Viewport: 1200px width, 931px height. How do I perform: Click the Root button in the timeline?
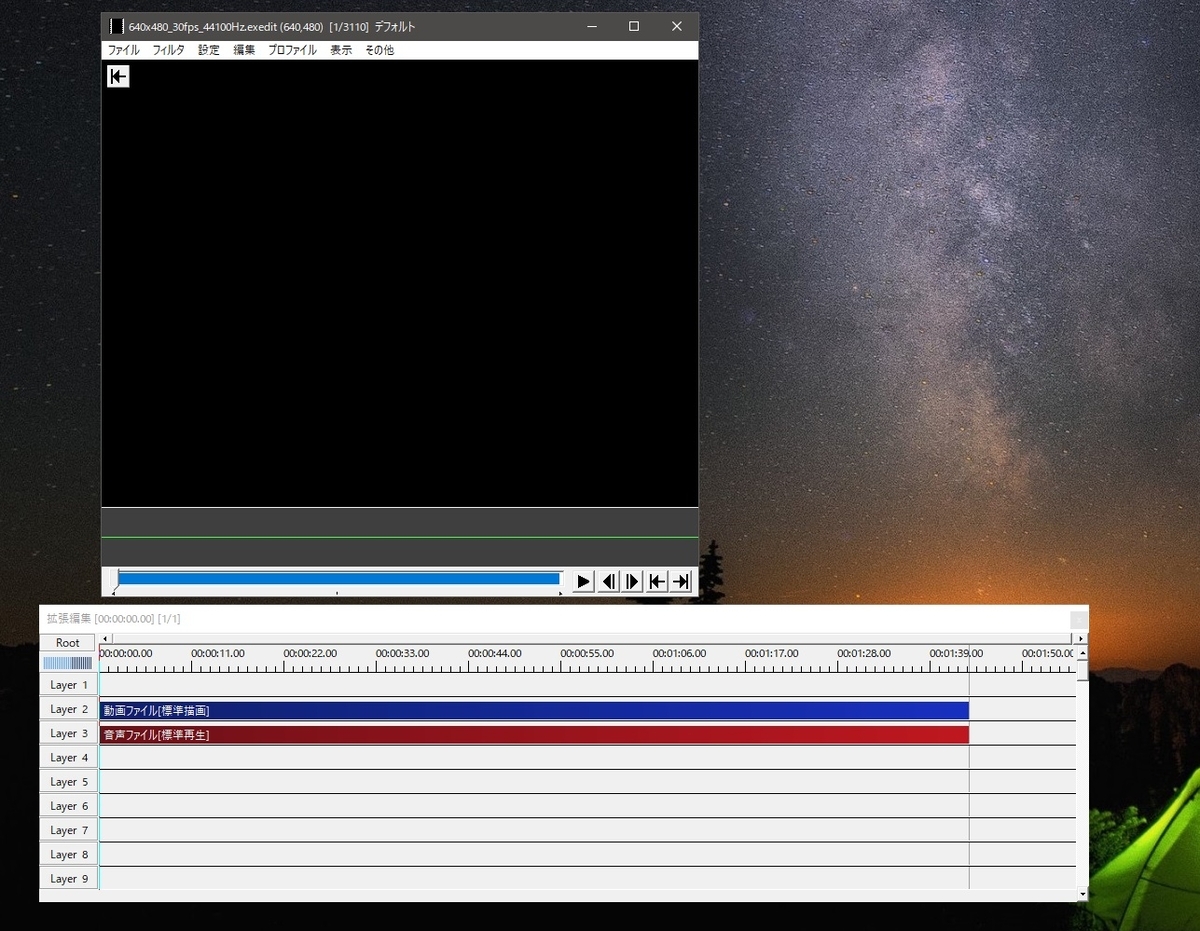[68, 643]
